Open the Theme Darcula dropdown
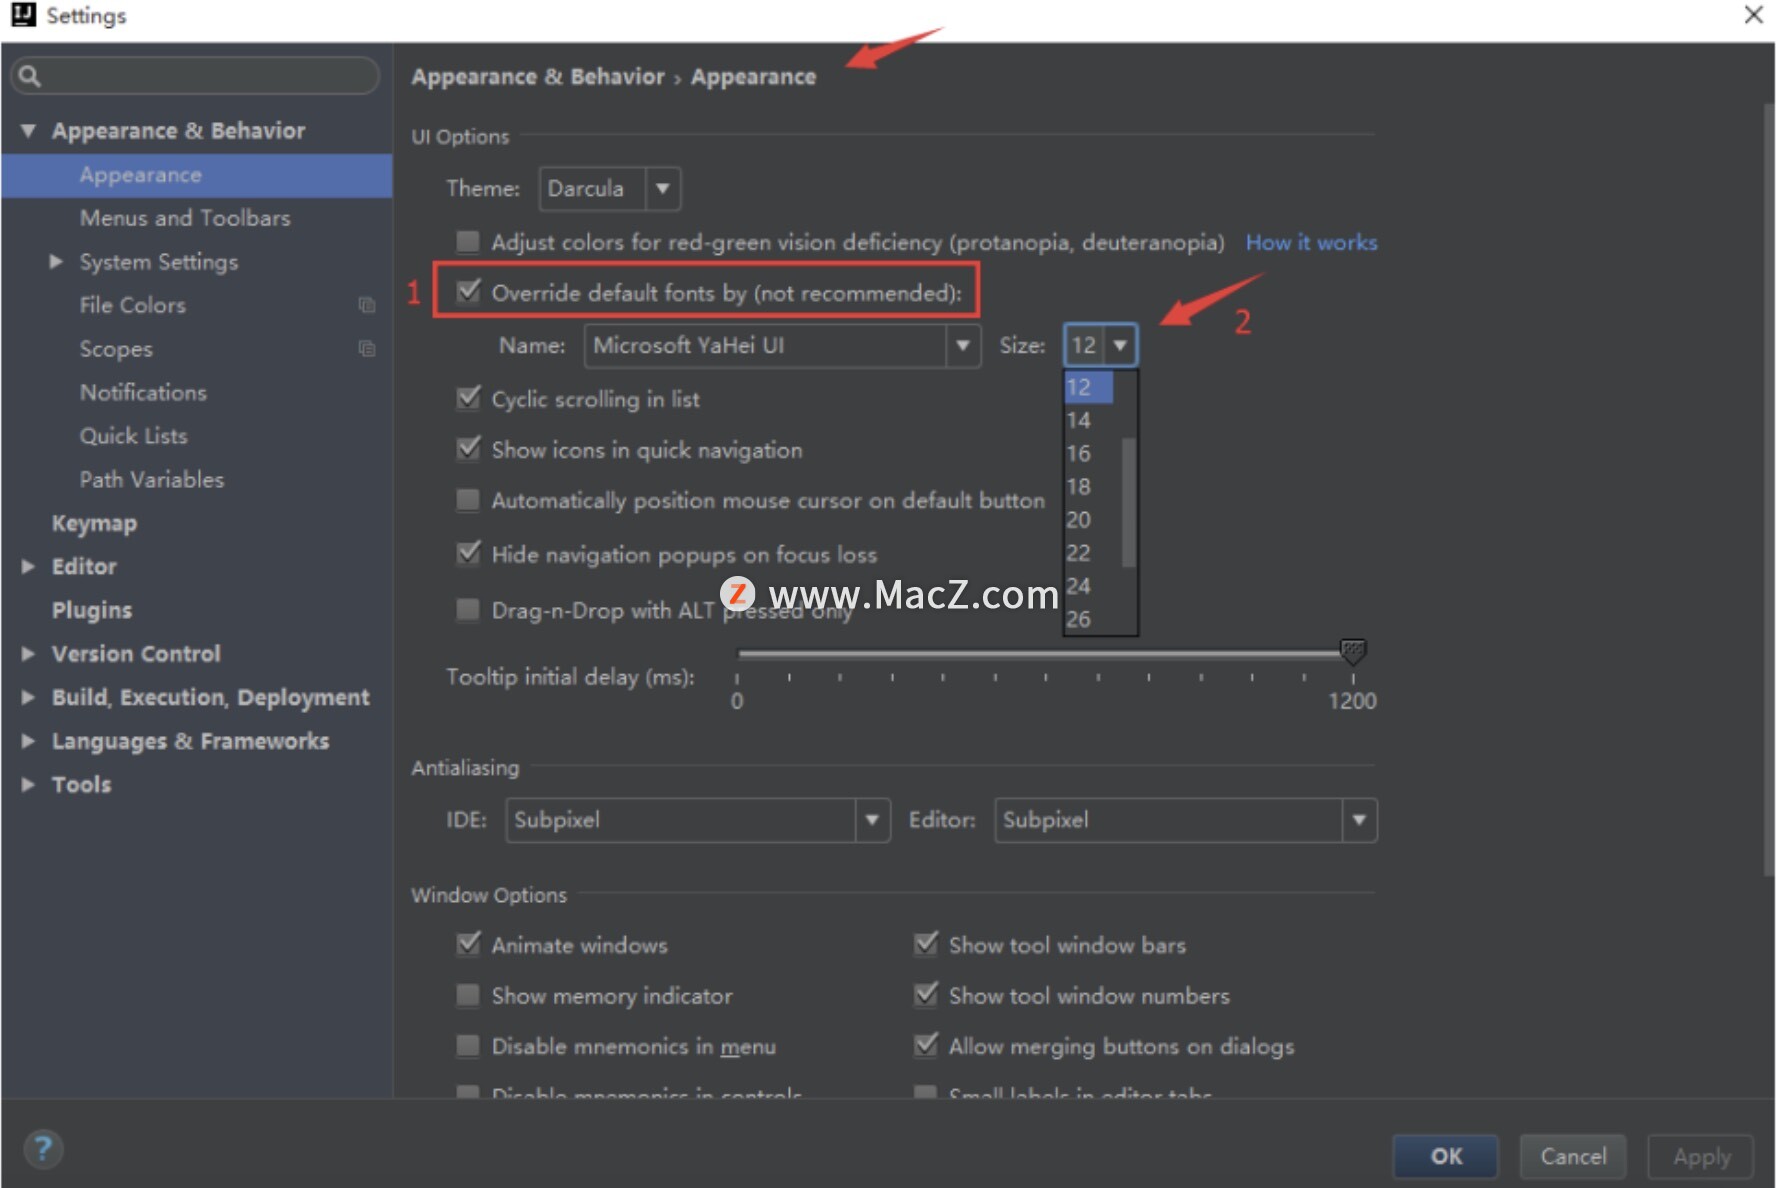This screenshot has height=1188, width=1776. tap(610, 189)
